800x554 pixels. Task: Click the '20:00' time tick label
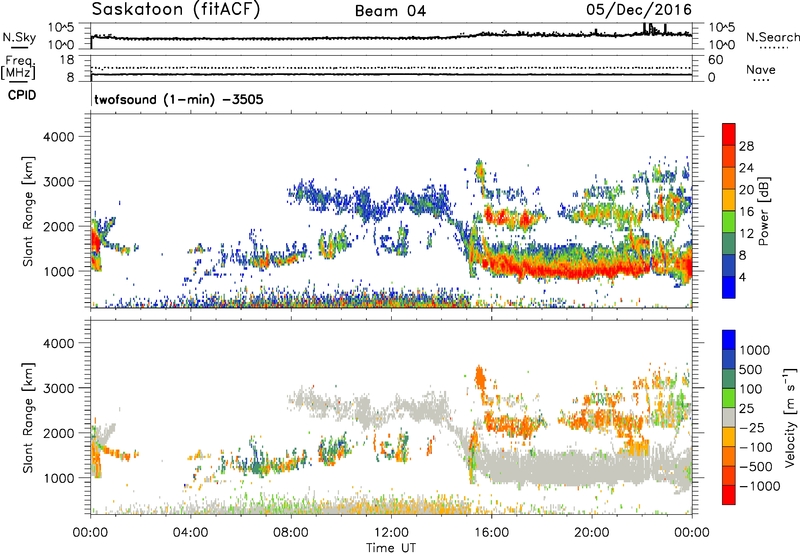(x=591, y=533)
